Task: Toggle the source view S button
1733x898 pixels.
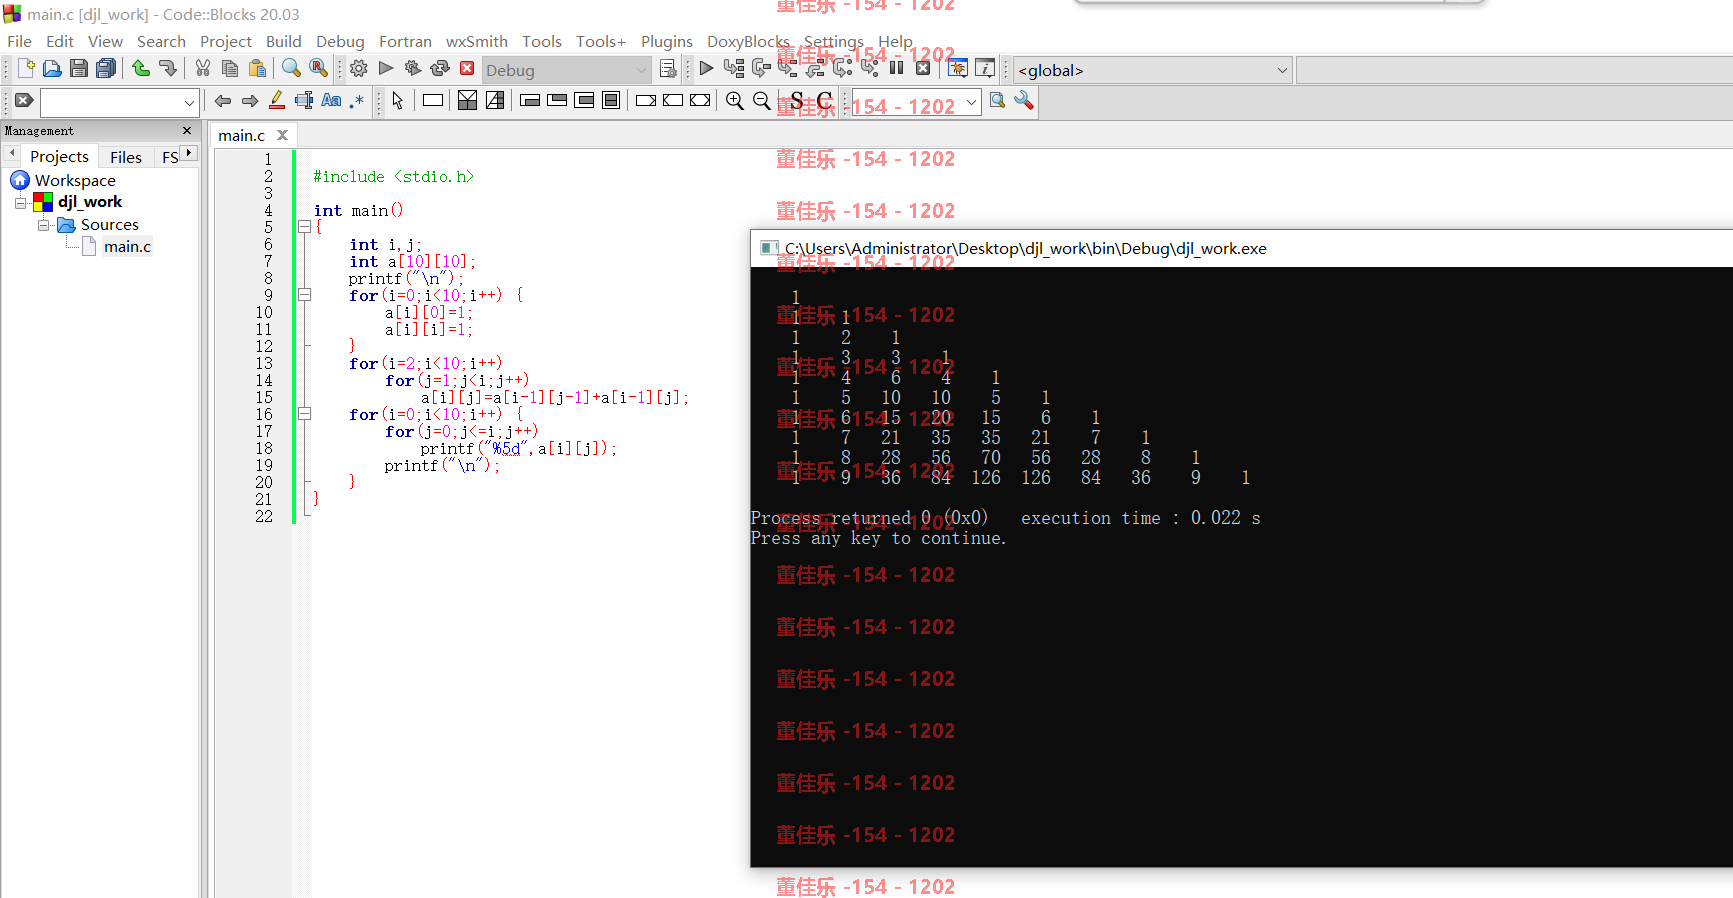Action: point(797,101)
